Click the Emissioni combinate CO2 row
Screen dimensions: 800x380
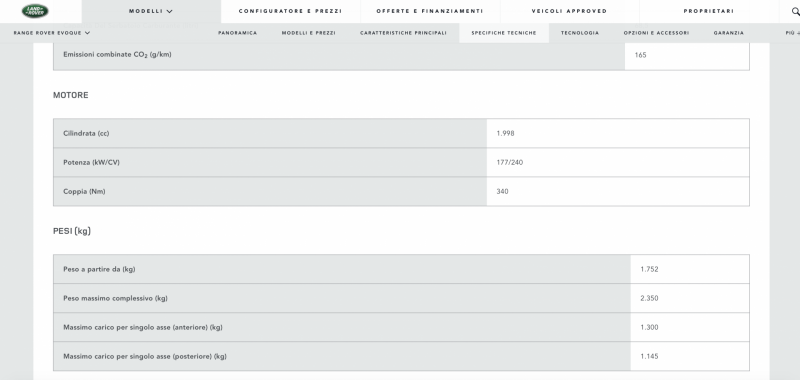click(401, 55)
